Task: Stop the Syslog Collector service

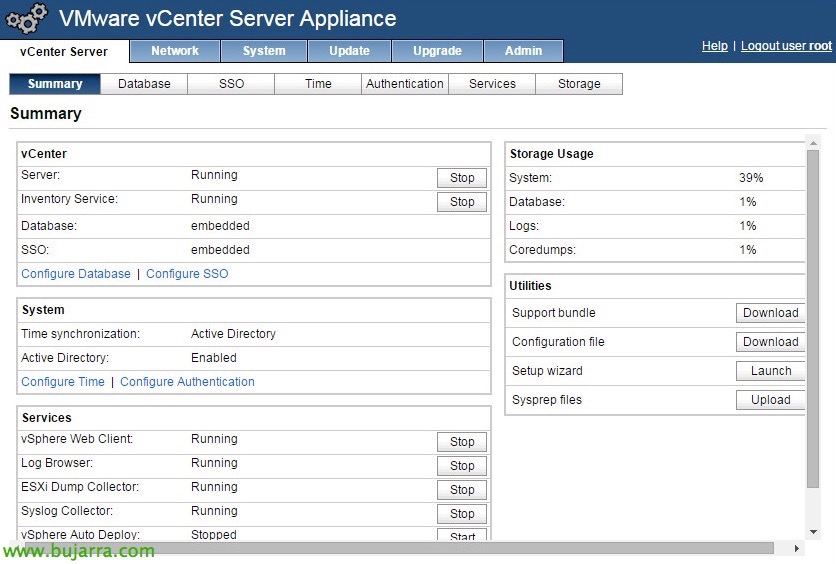Action: (462, 514)
